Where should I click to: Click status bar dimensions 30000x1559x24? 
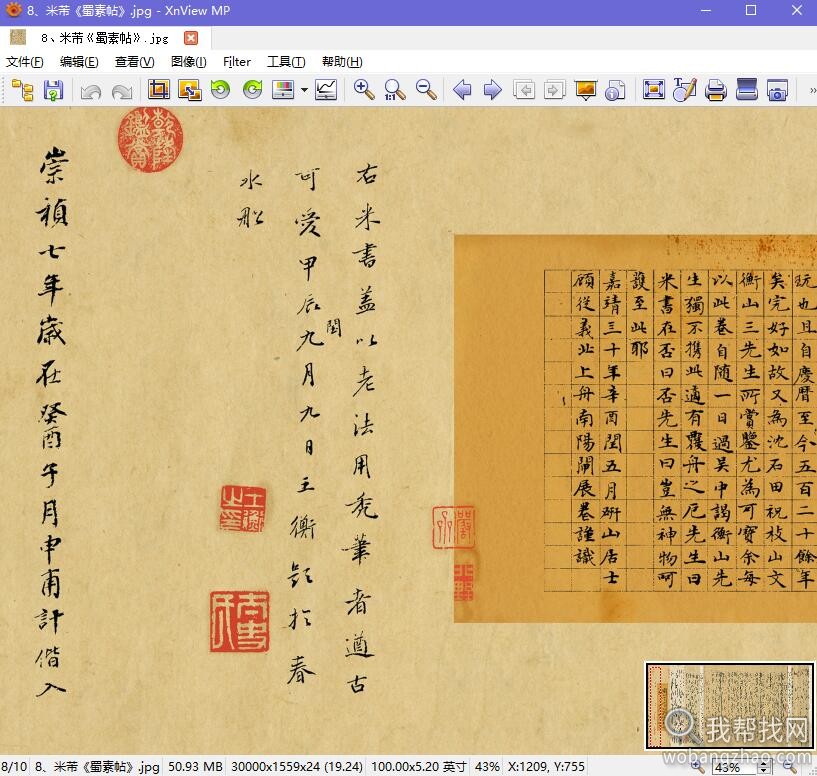pos(297,767)
